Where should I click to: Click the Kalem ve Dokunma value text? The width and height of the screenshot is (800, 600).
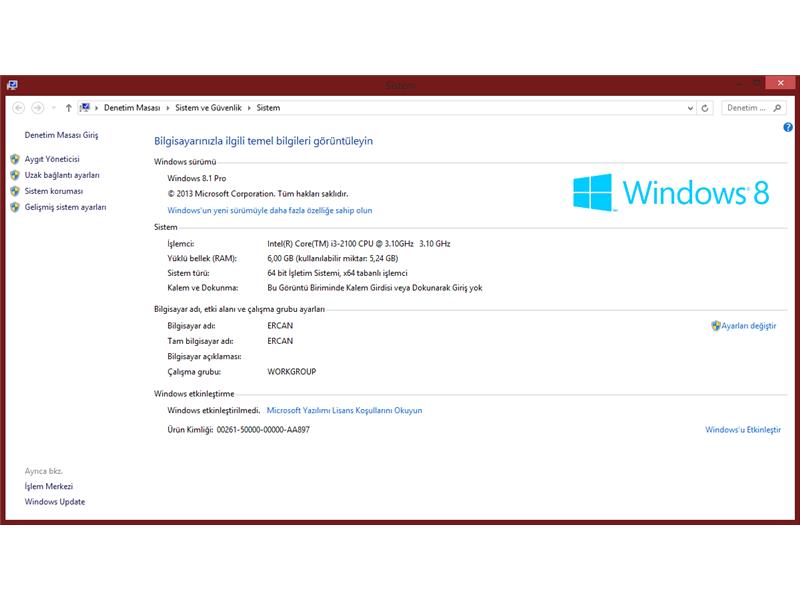(374, 288)
